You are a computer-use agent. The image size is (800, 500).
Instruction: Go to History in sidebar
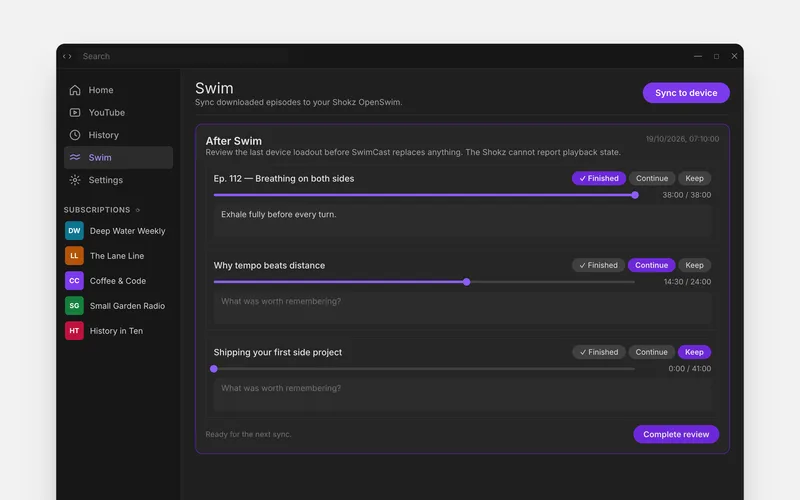(118, 135)
